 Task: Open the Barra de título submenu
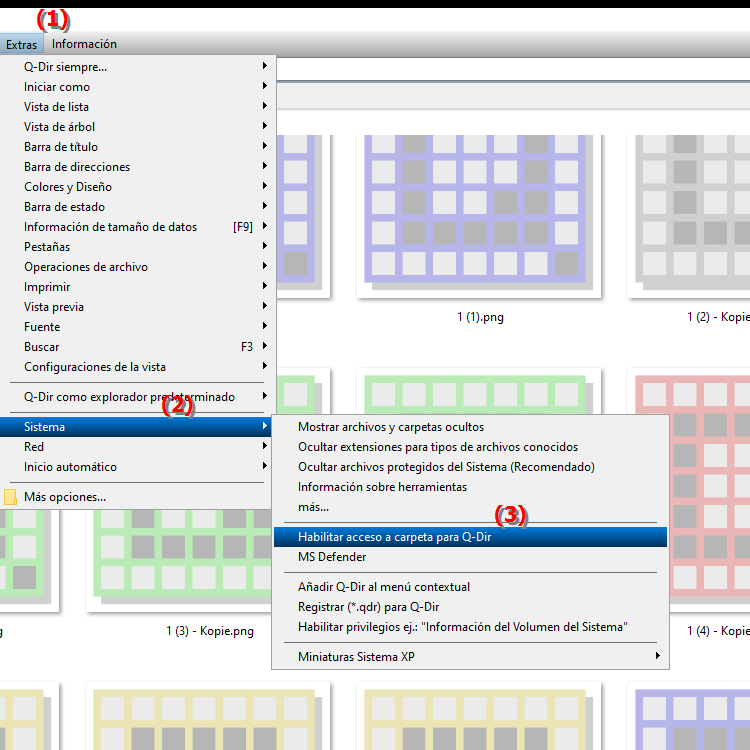138,147
